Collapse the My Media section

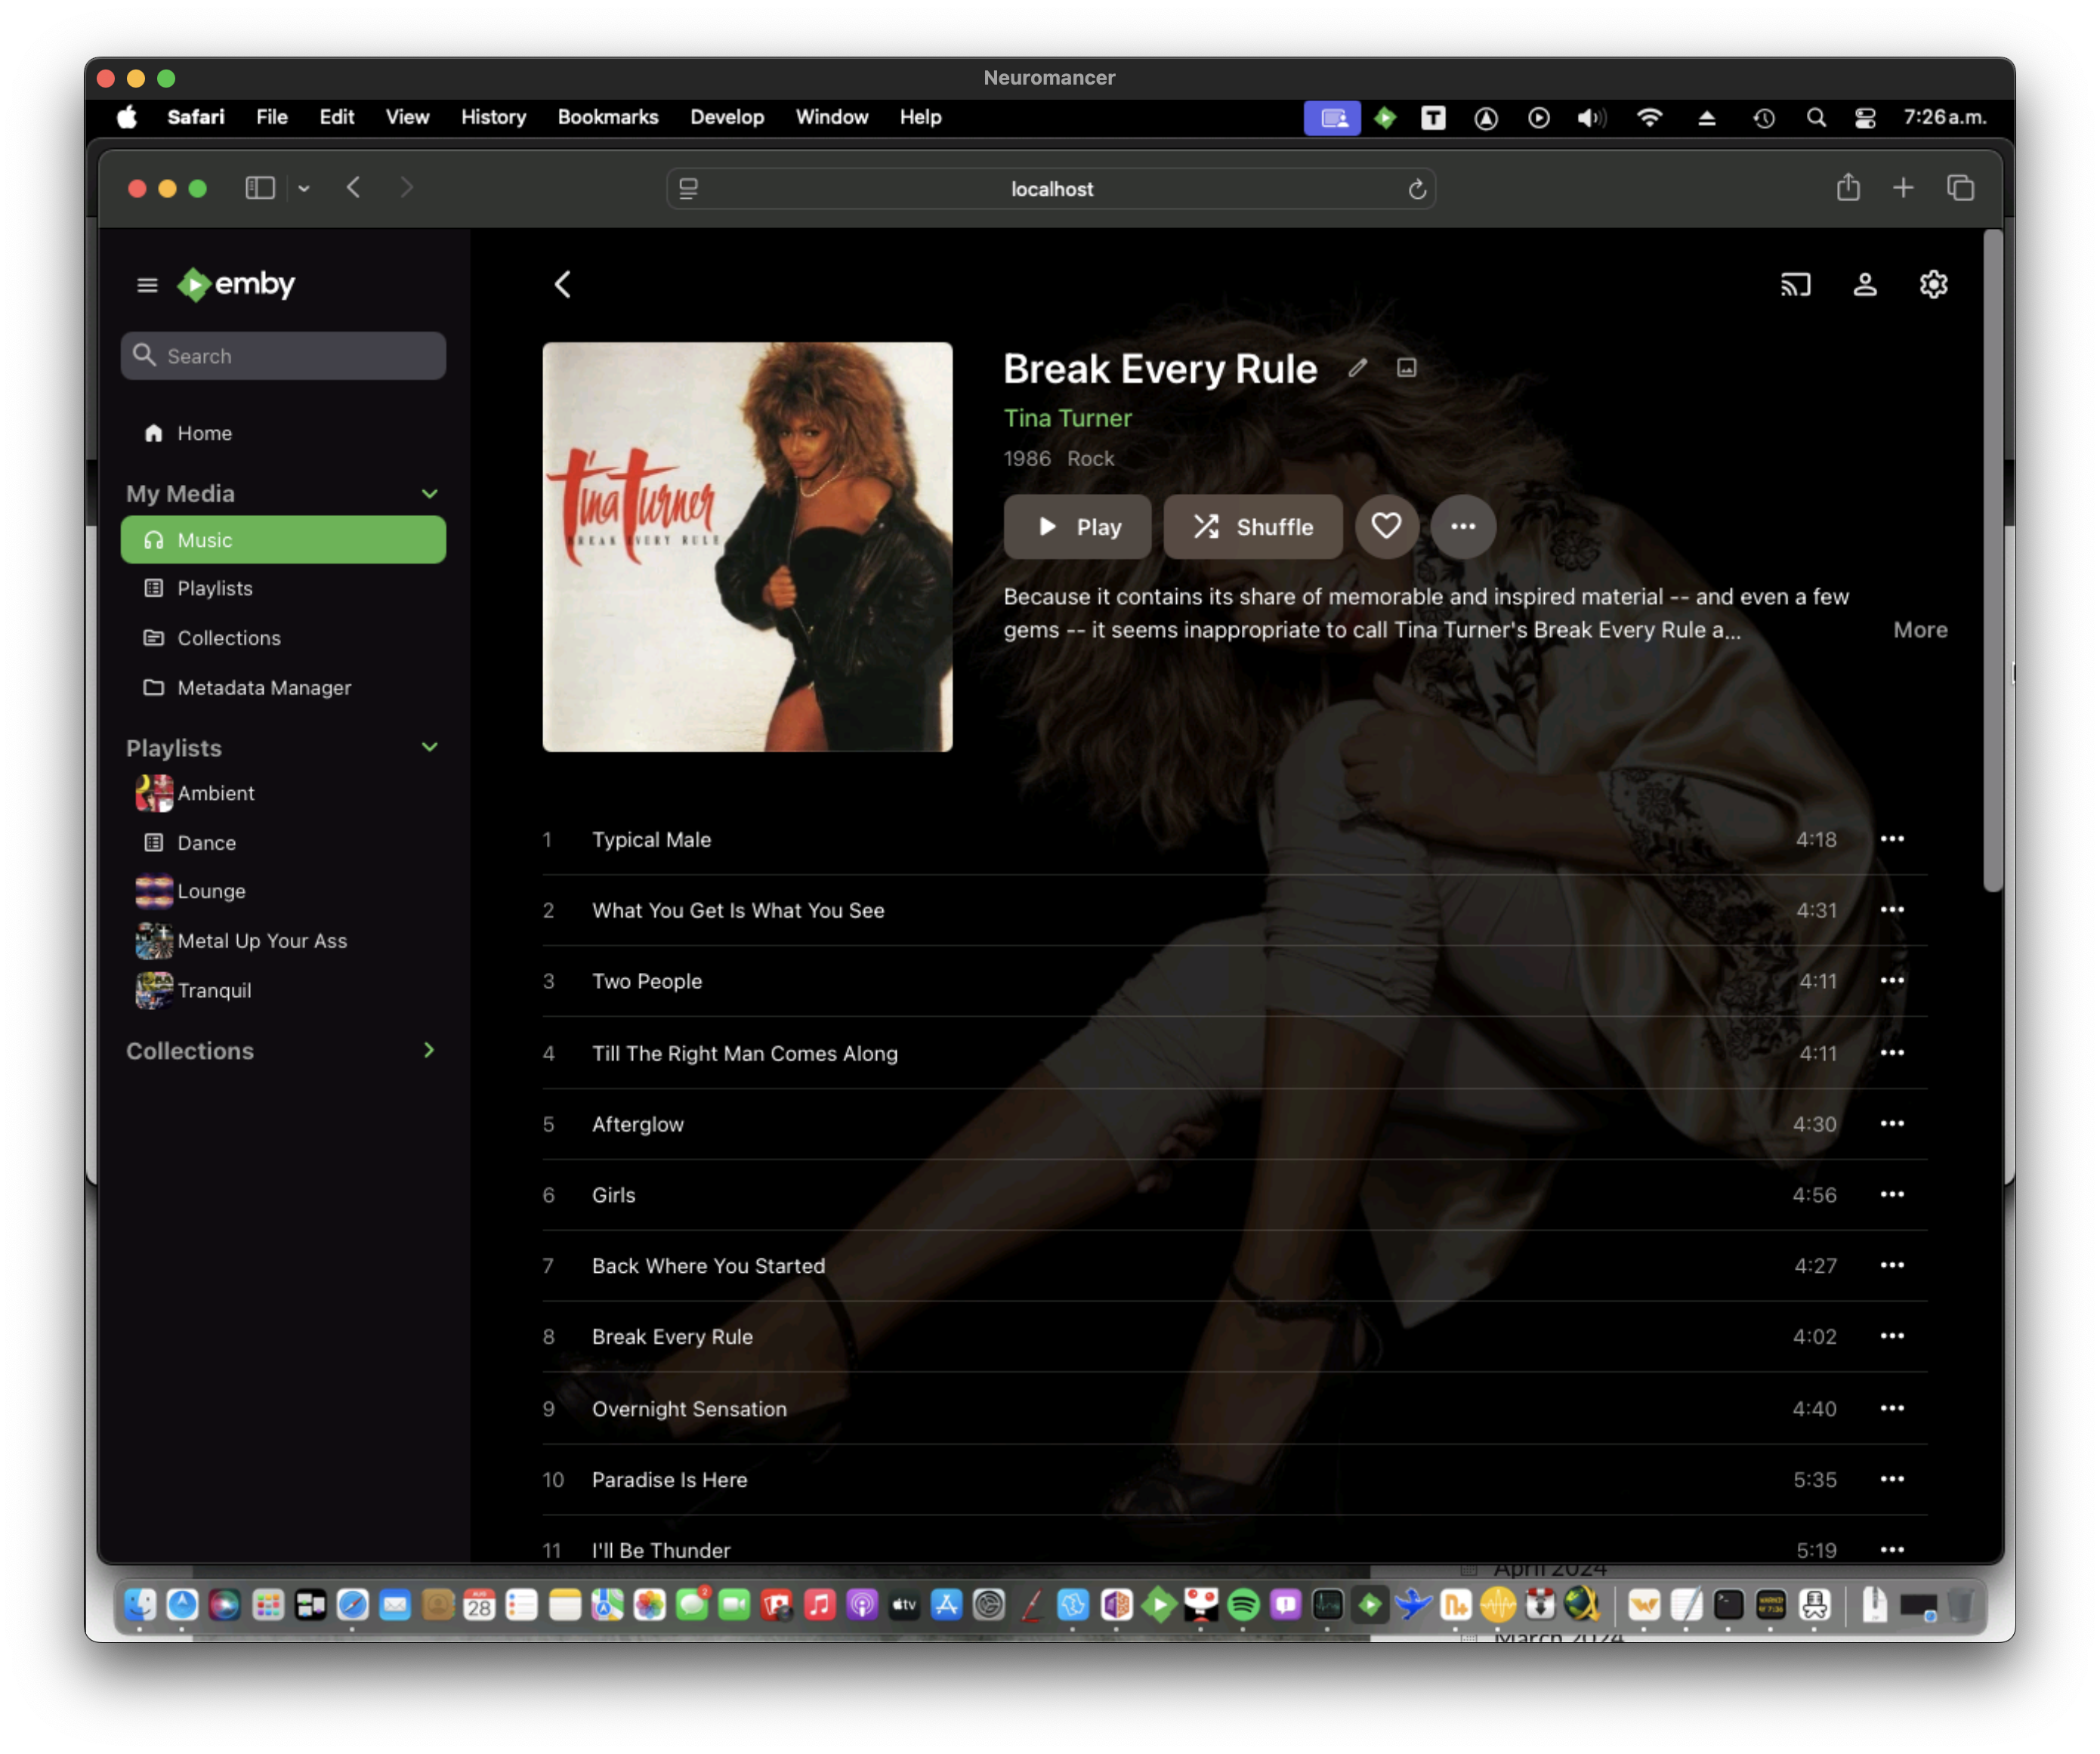coord(429,494)
